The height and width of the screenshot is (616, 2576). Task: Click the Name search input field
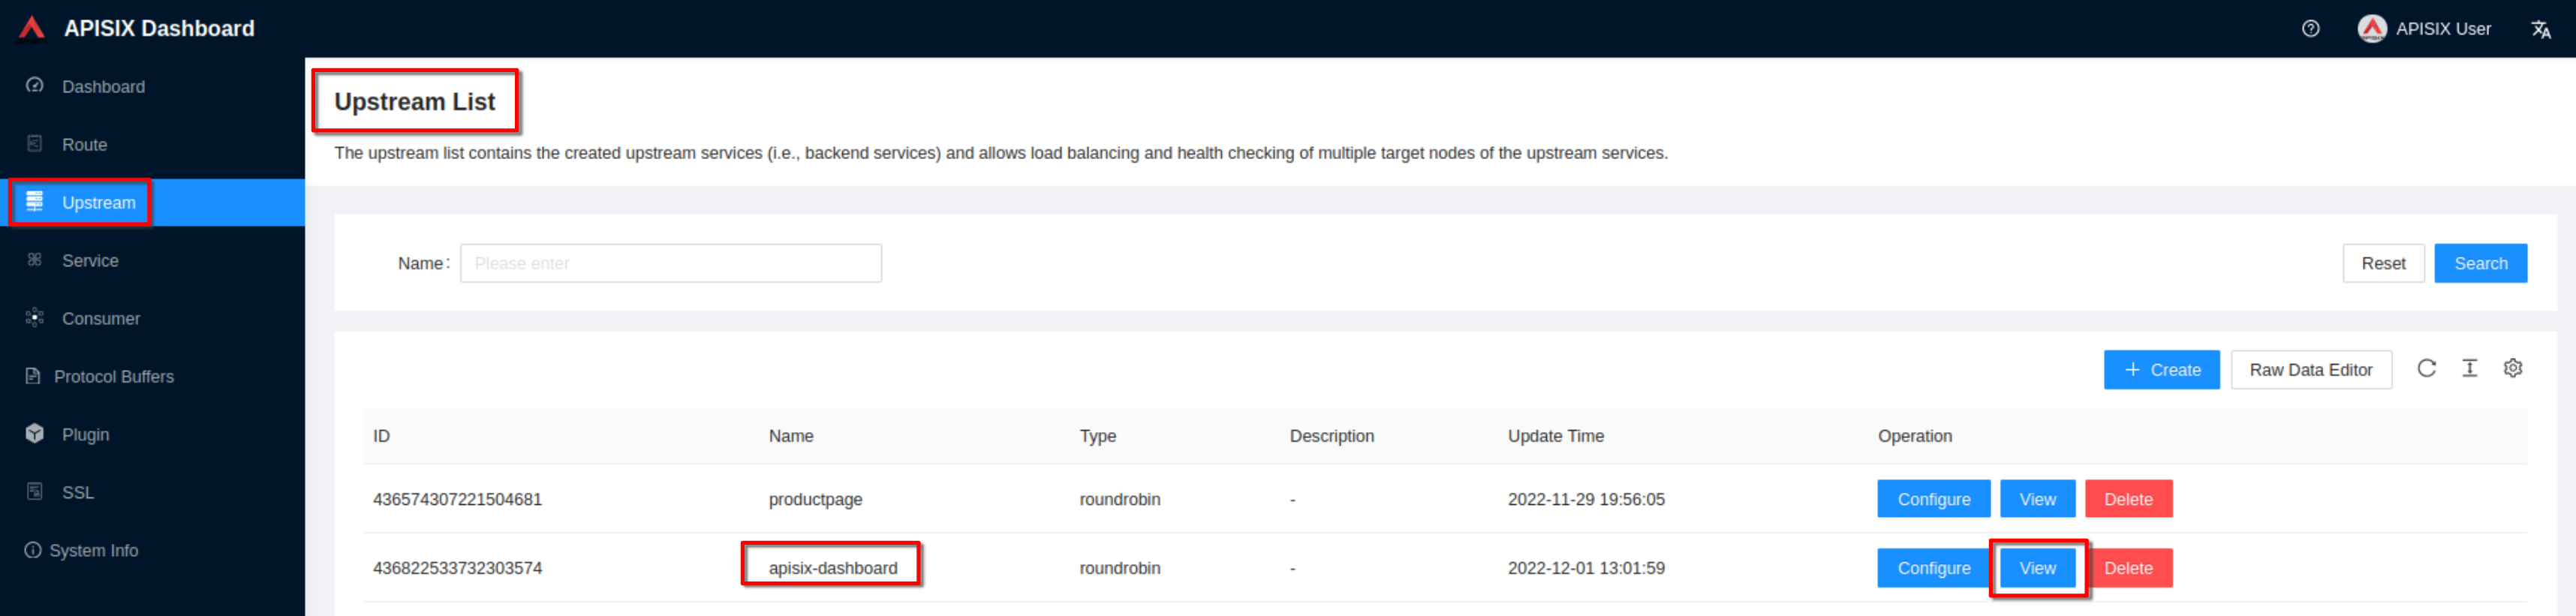(670, 264)
